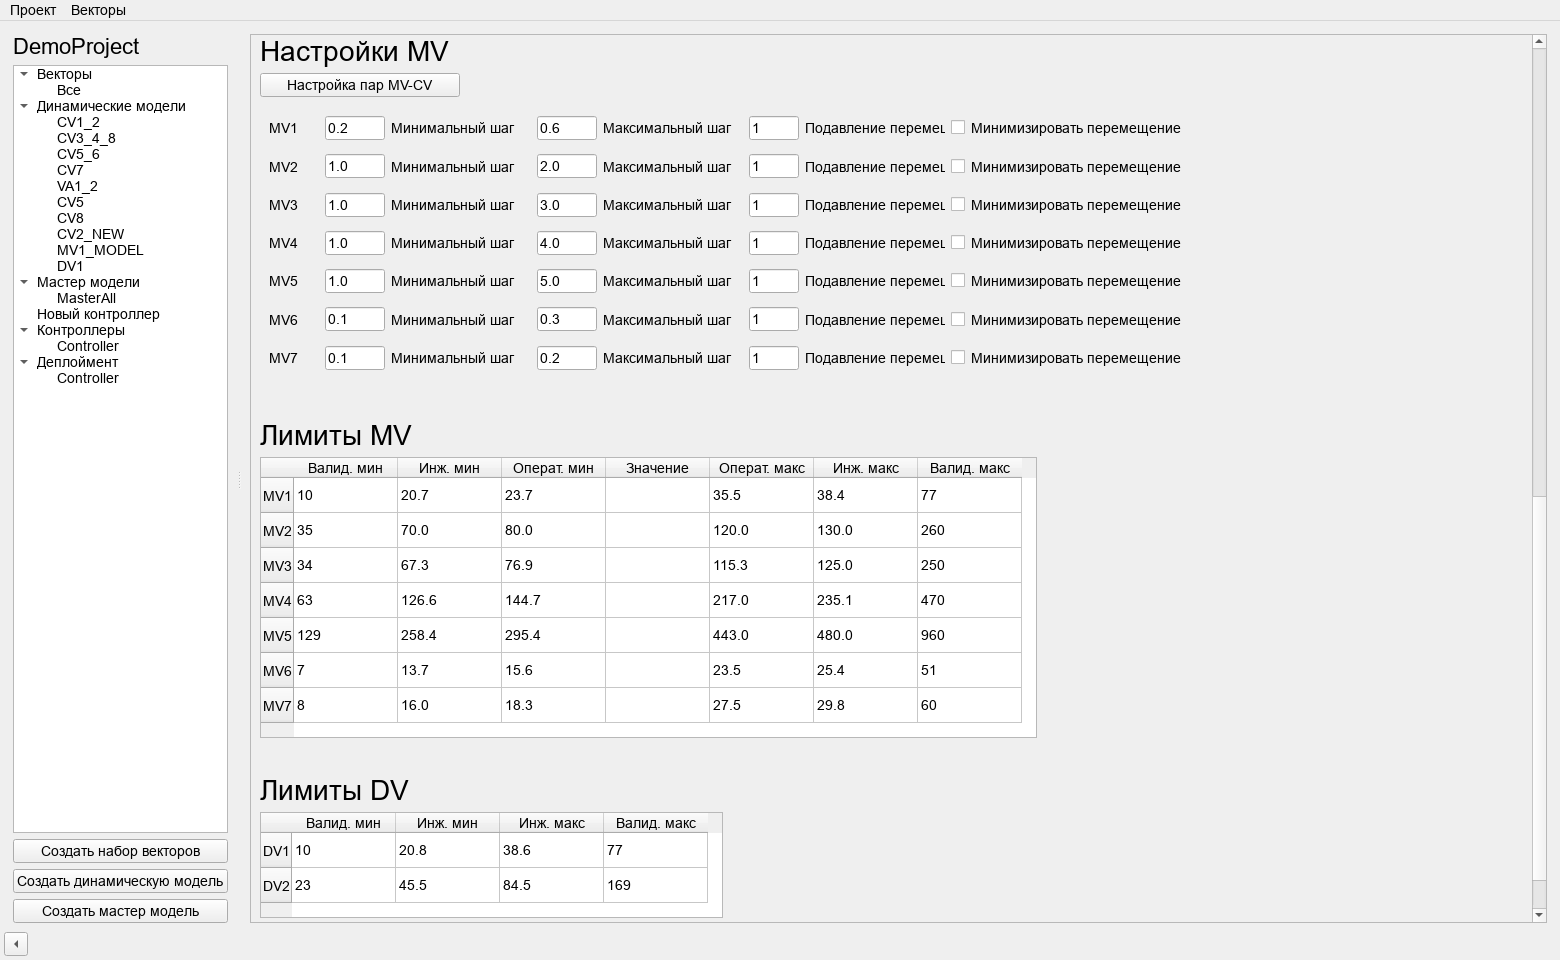
Task: Click 'Создать мастер модель' button
Action: [x=120, y=911]
